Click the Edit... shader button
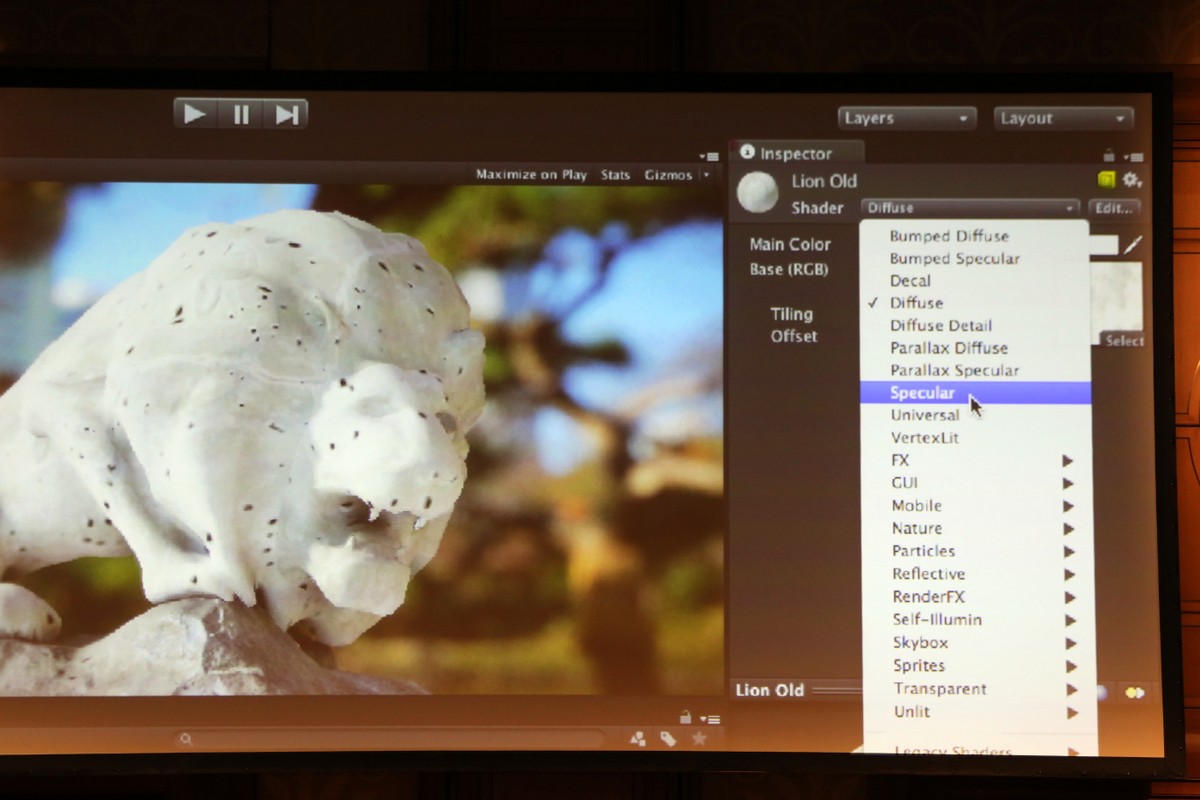This screenshot has width=1200, height=800. tap(1113, 208)
